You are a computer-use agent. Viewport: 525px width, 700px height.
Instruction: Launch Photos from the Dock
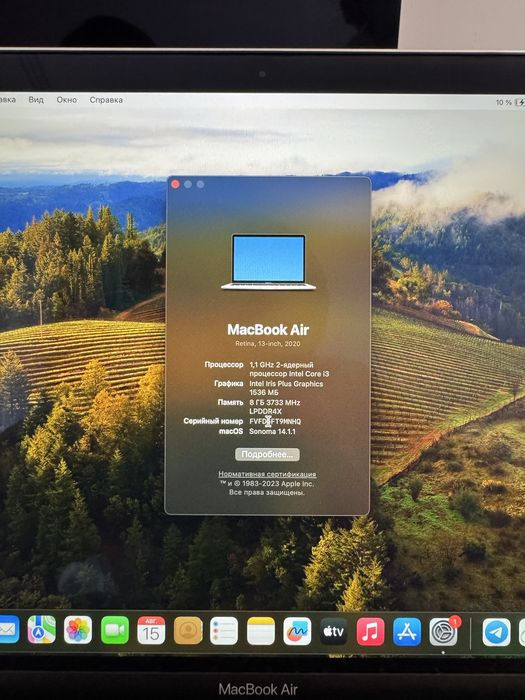pyautogui.click(x=78, y=630)
